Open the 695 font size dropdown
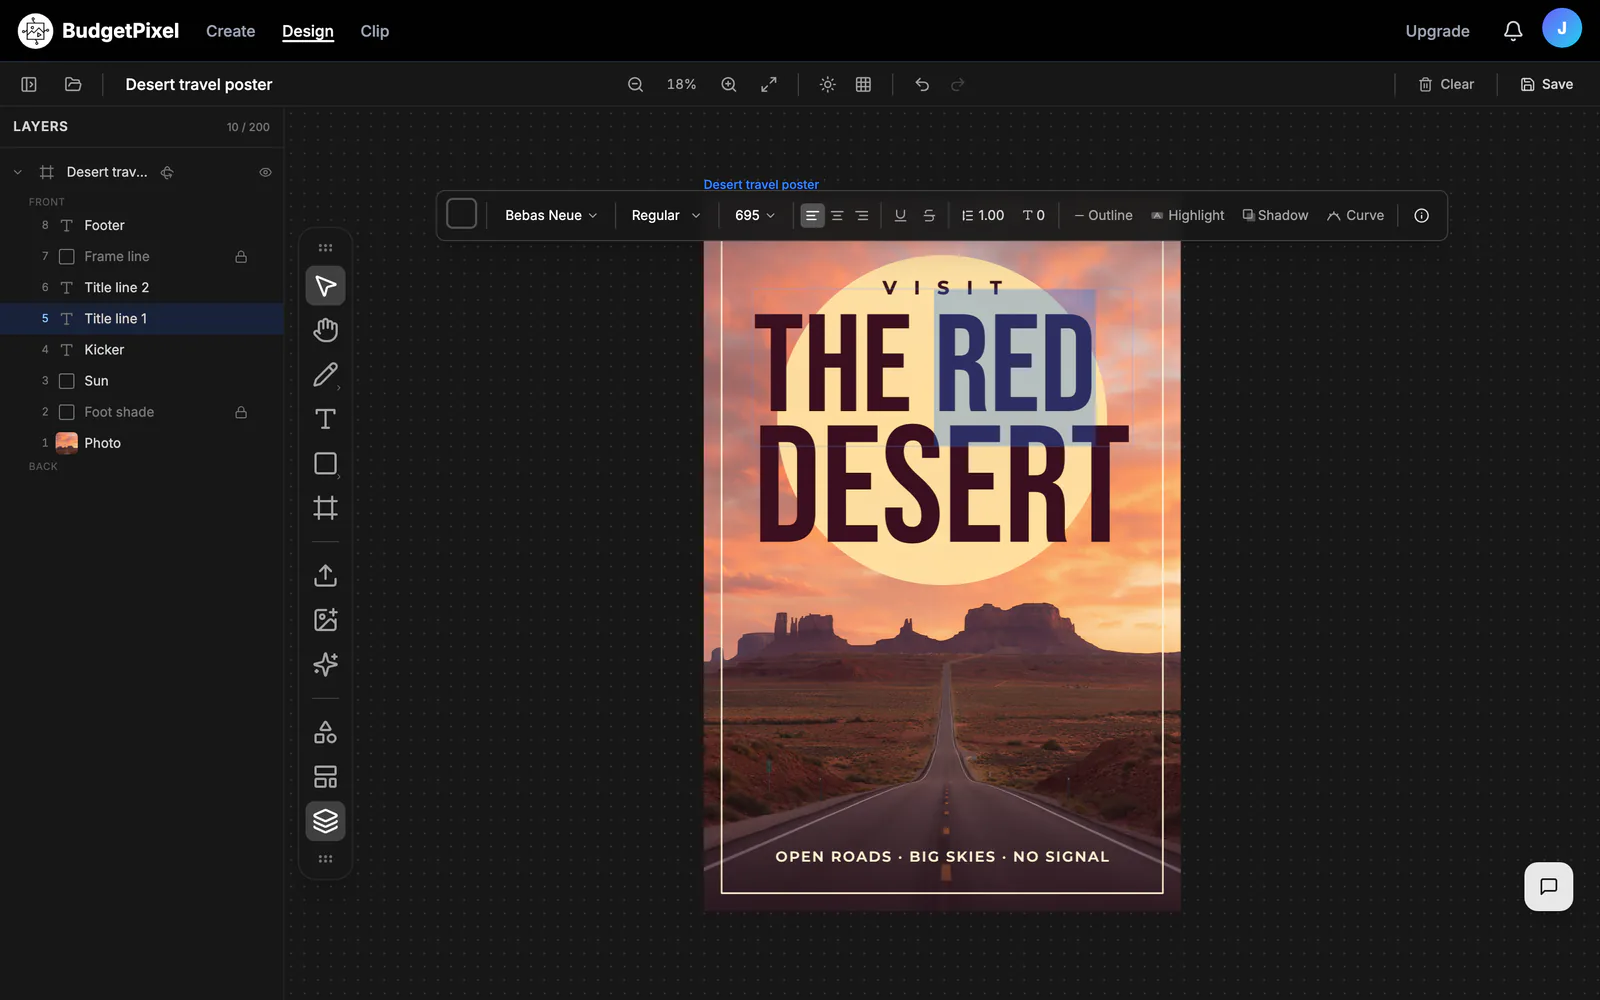 click(755, 215)
